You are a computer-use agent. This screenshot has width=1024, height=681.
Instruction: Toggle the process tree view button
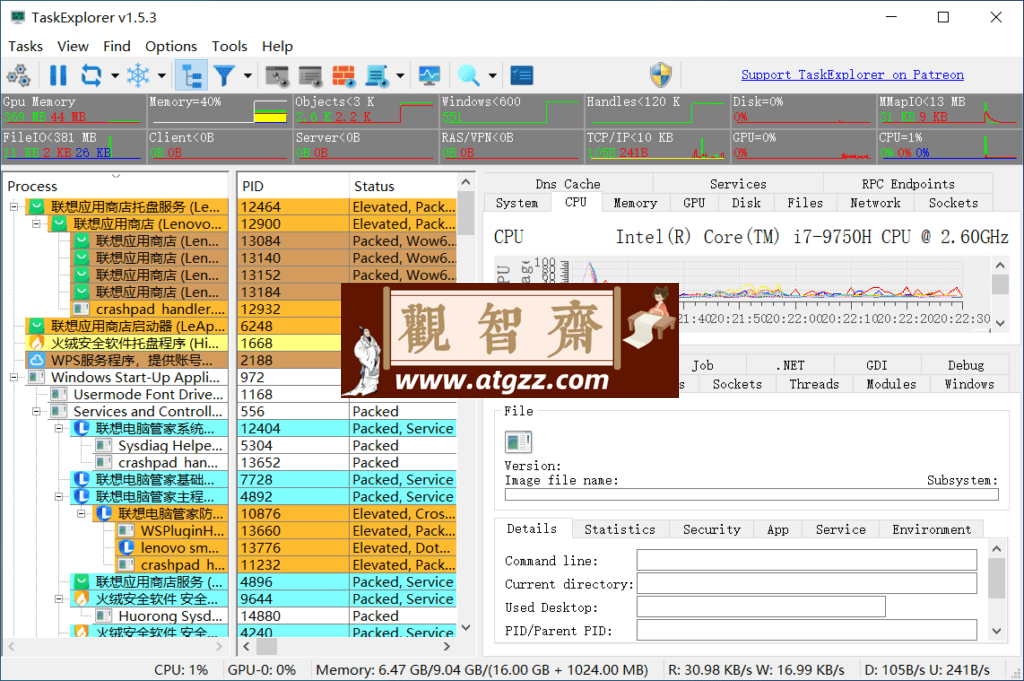coord(192,76)
